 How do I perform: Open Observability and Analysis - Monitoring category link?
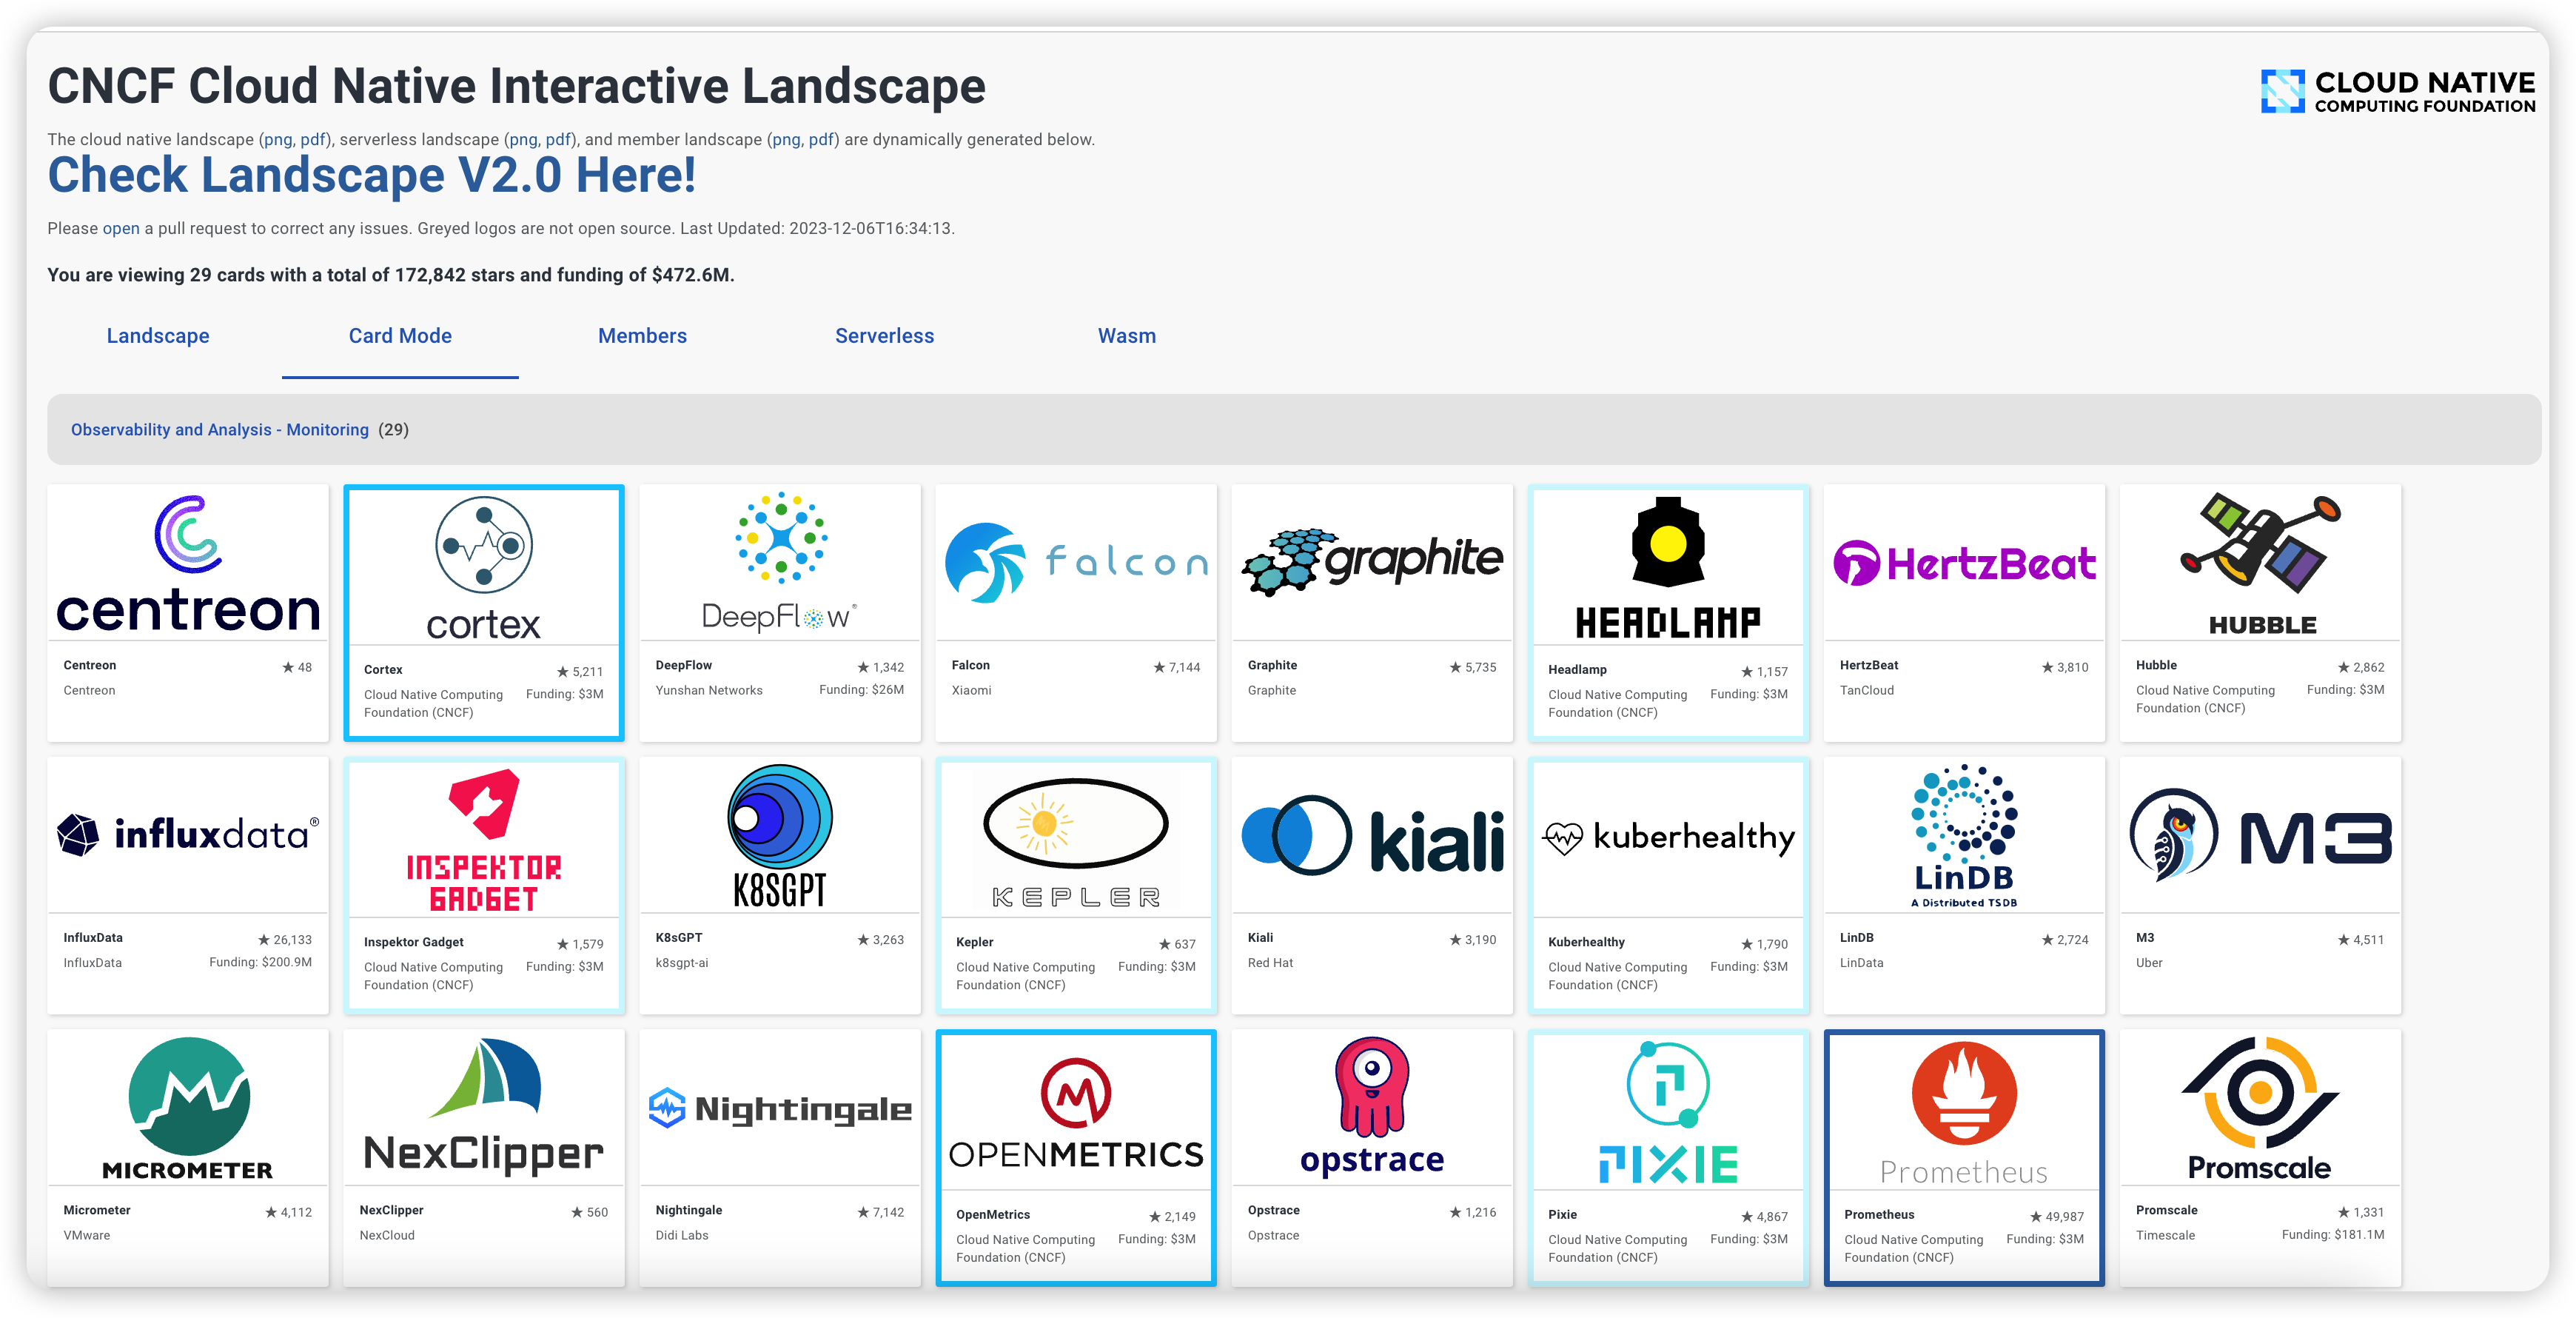coord(219,430)
